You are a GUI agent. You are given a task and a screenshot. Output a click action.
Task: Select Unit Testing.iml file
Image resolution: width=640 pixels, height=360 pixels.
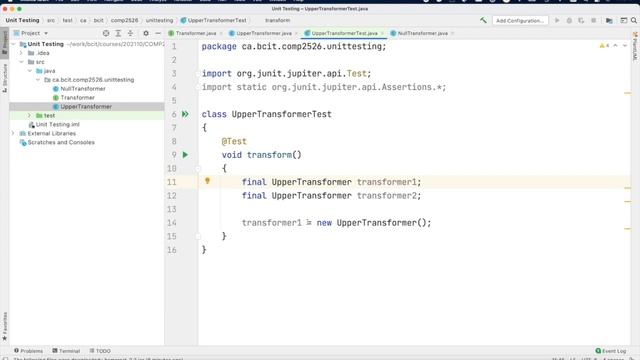click(58, 124)
